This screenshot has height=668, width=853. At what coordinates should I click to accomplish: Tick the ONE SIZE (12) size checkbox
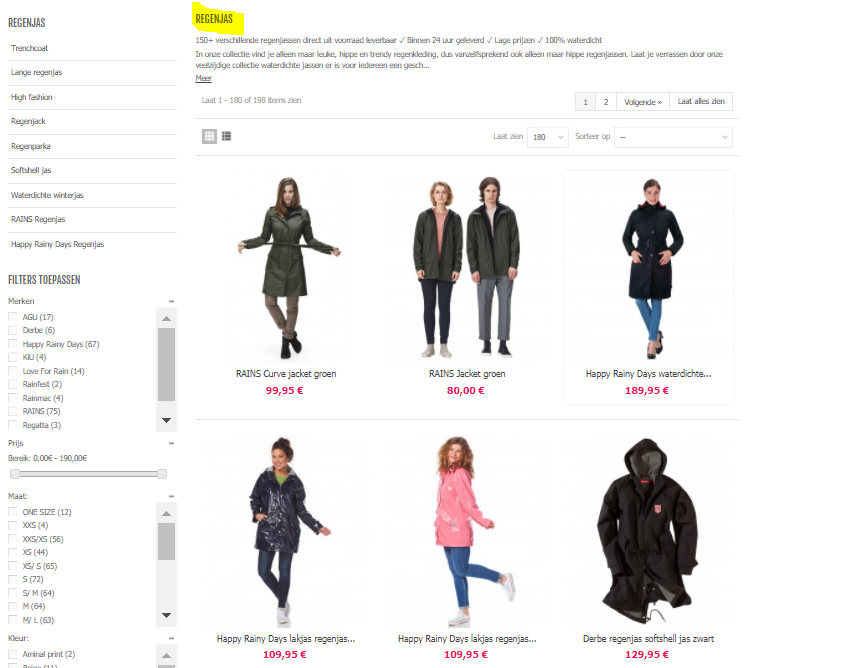point(13,512)
